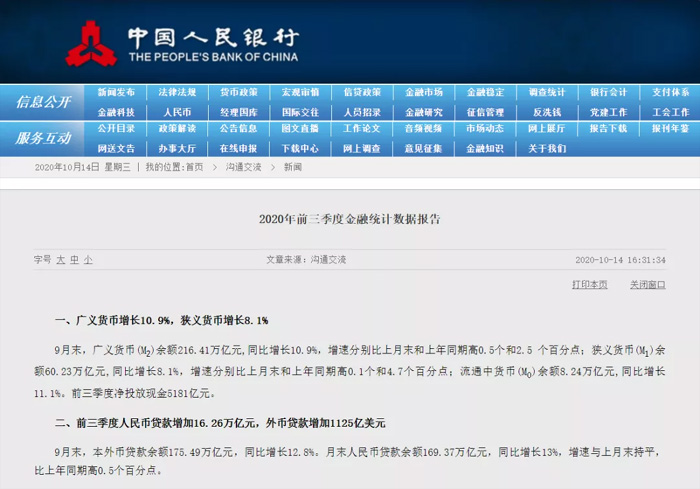
Task: Go to 货币政策 section
Action: click(x=239, y=92)
